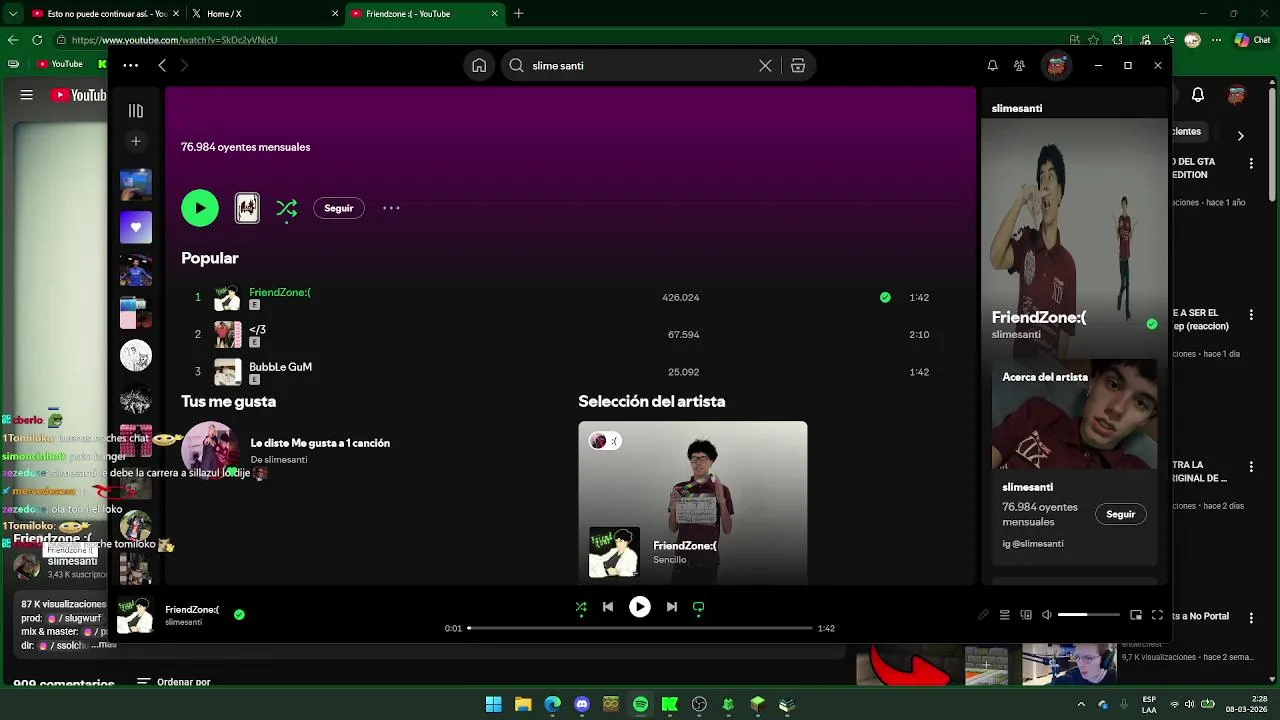Viewport: 1280px width, 720px height.
Task: Open the Browse icon in the search bar
Action: (798, 65)
